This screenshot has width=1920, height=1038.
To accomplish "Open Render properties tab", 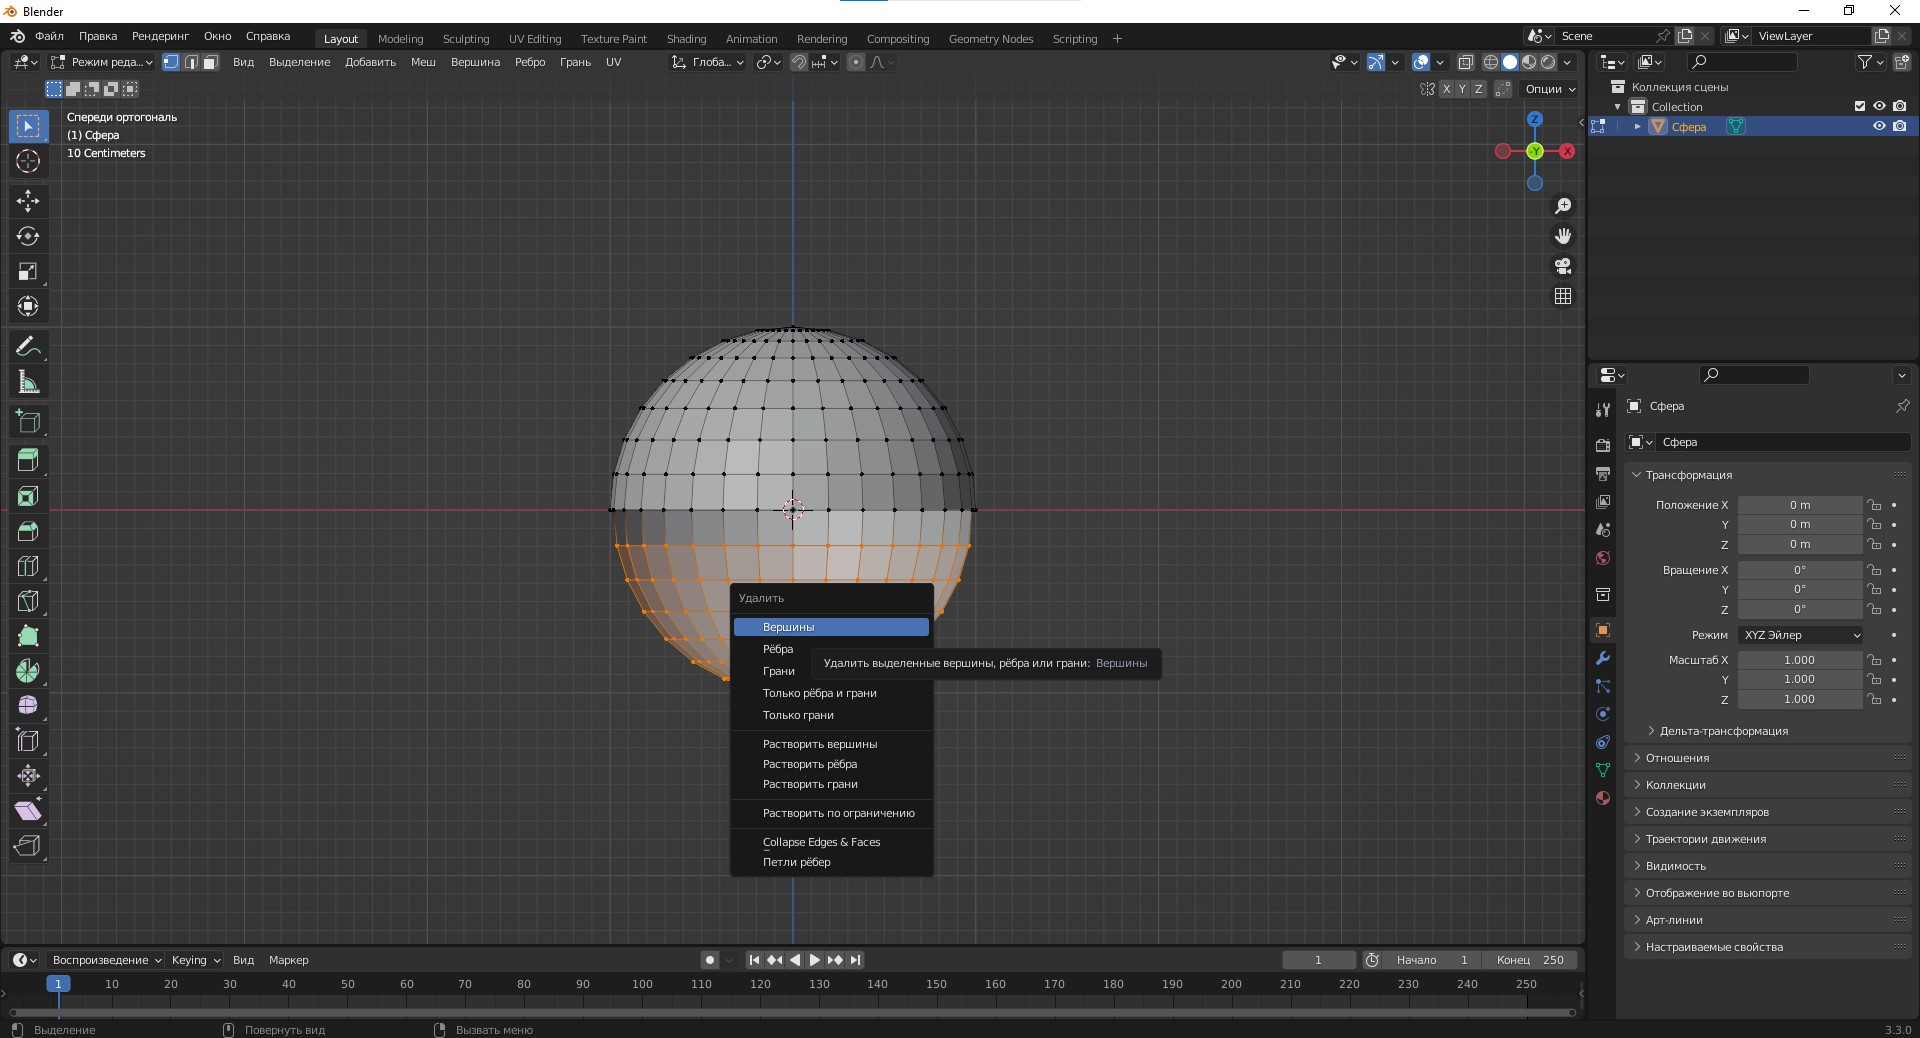I will pyautogui.click(x=1603, y=445).
